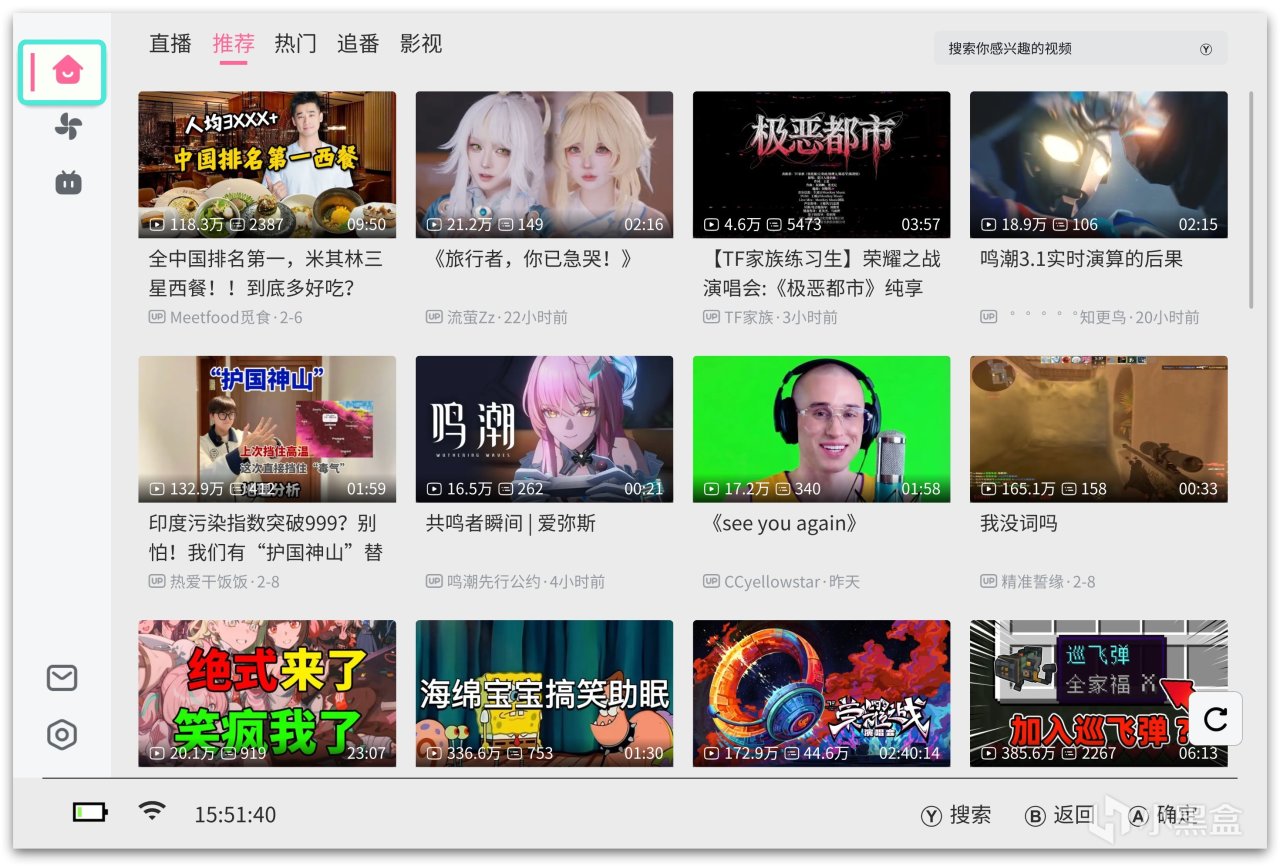This screenshot has width=1280, height=866.
Task: Open video title 印度污染指数突破999
Action: coord(266,537)
